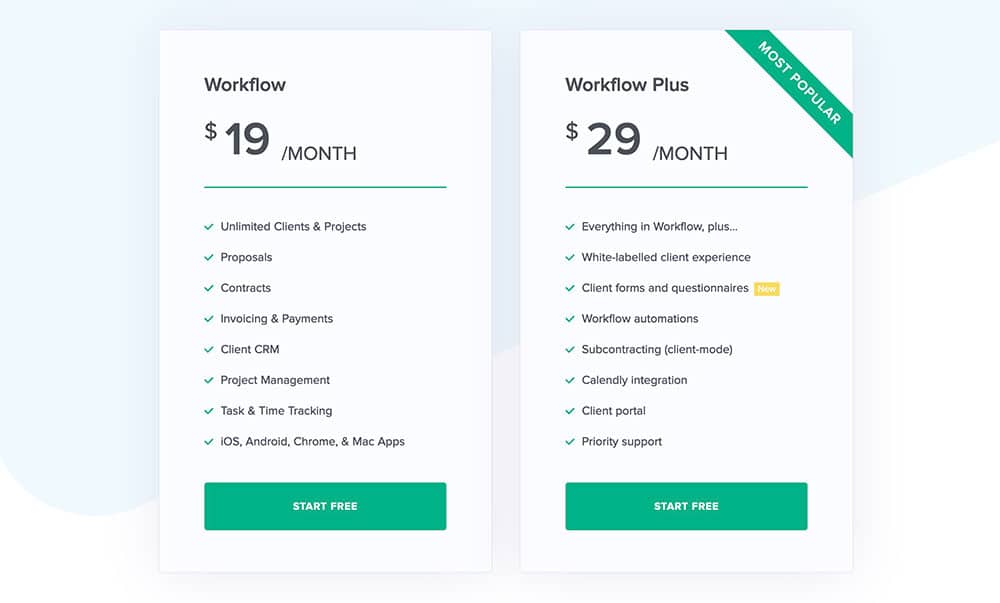This screenshot has width=1000, height=603.
Task: Click the Start Free button under Workflow
Action: [x=325, y=506]
